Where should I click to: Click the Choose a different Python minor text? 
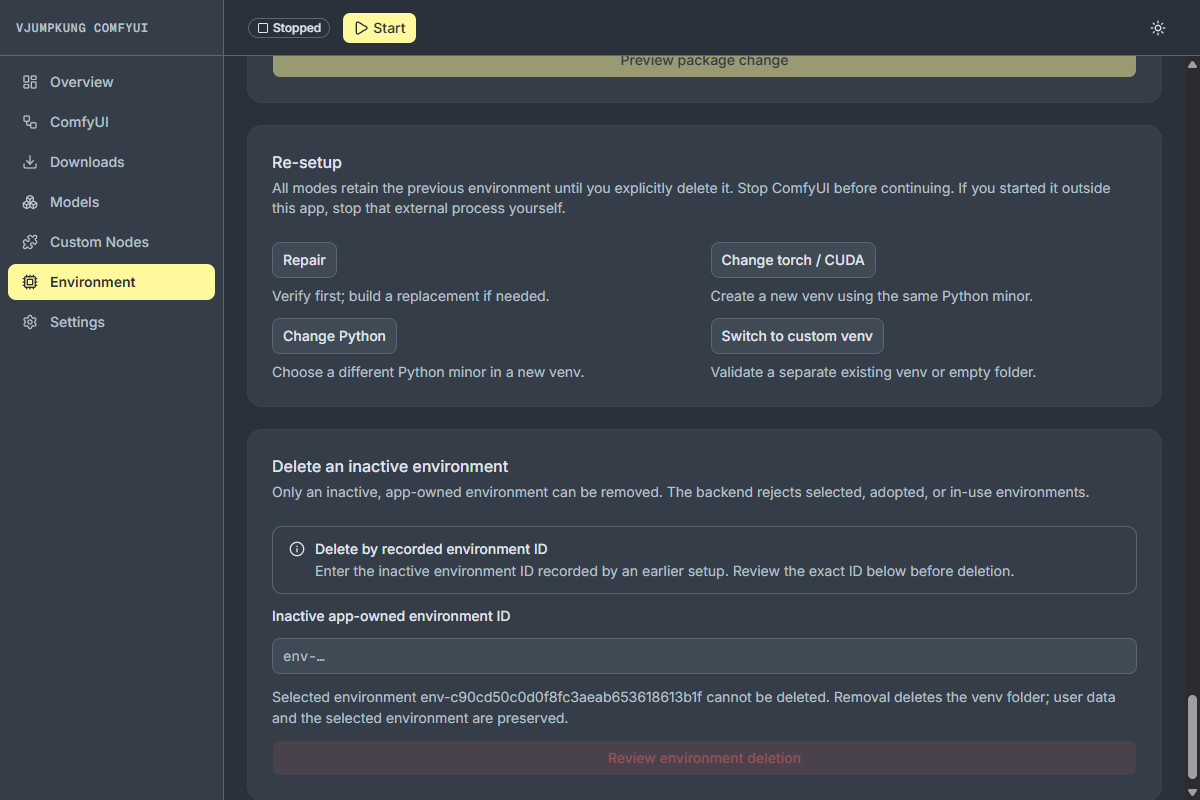428,372
